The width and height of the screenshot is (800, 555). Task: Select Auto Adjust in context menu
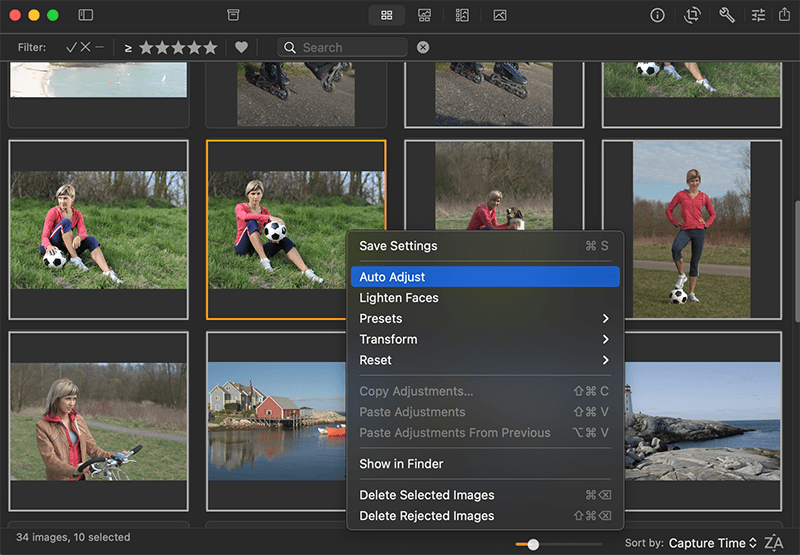pyautogui.click(x=485, y=276)
